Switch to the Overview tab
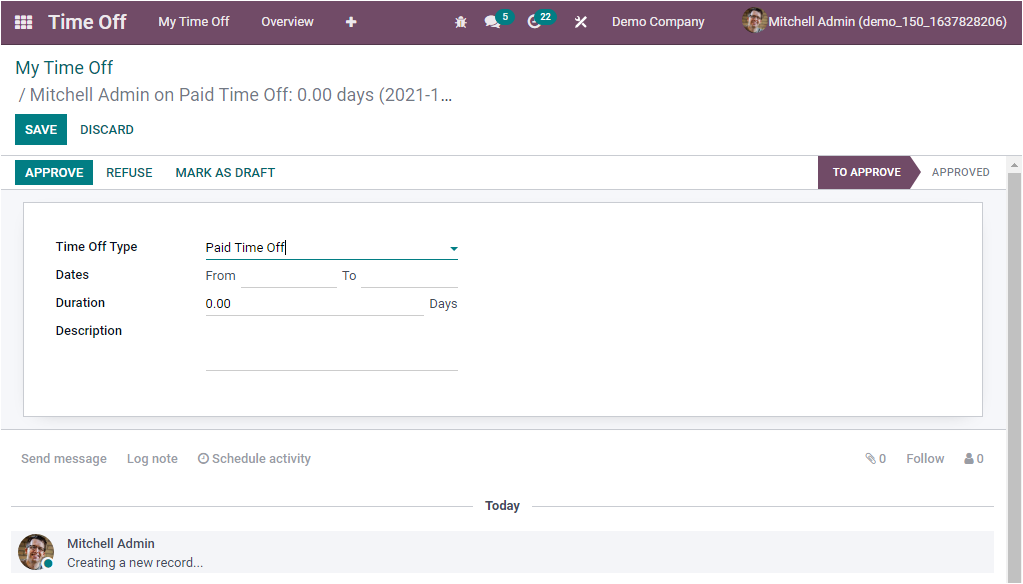The image size is (1023, 584). point(287,21)
